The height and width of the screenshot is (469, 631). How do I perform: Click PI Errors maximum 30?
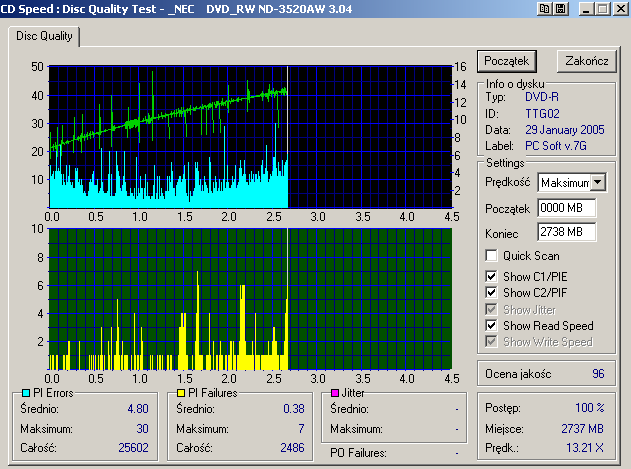click(x=142, y=429)
